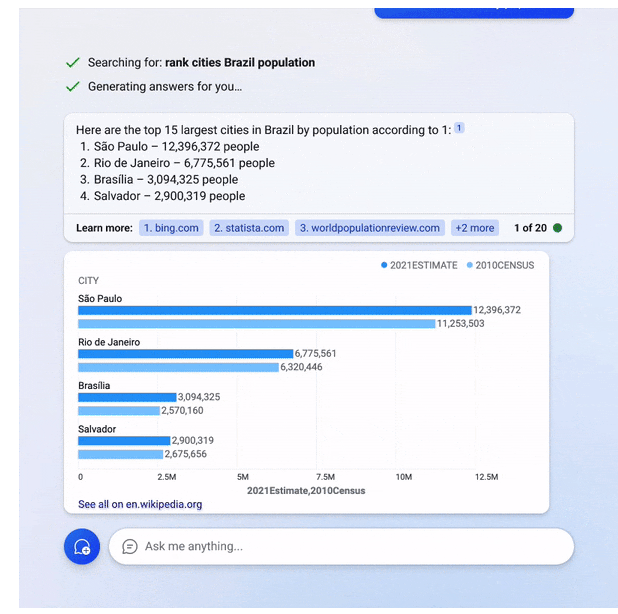Focus the Ask me anything input field
This screenshot has height=614, width=618.
tap(350, 547)
